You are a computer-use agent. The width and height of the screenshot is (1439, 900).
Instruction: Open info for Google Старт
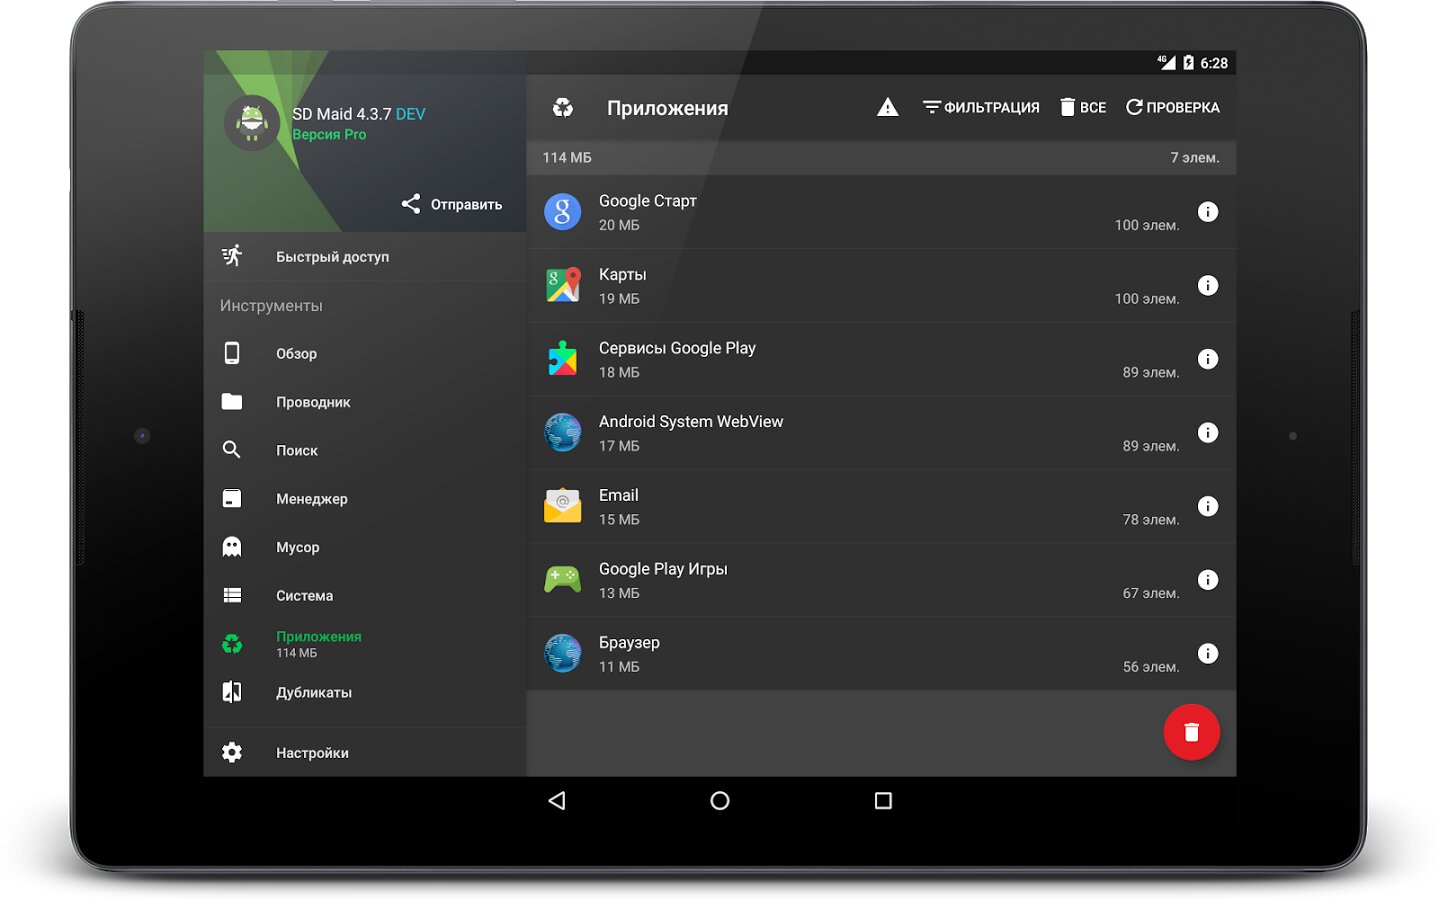[1208, 212]
